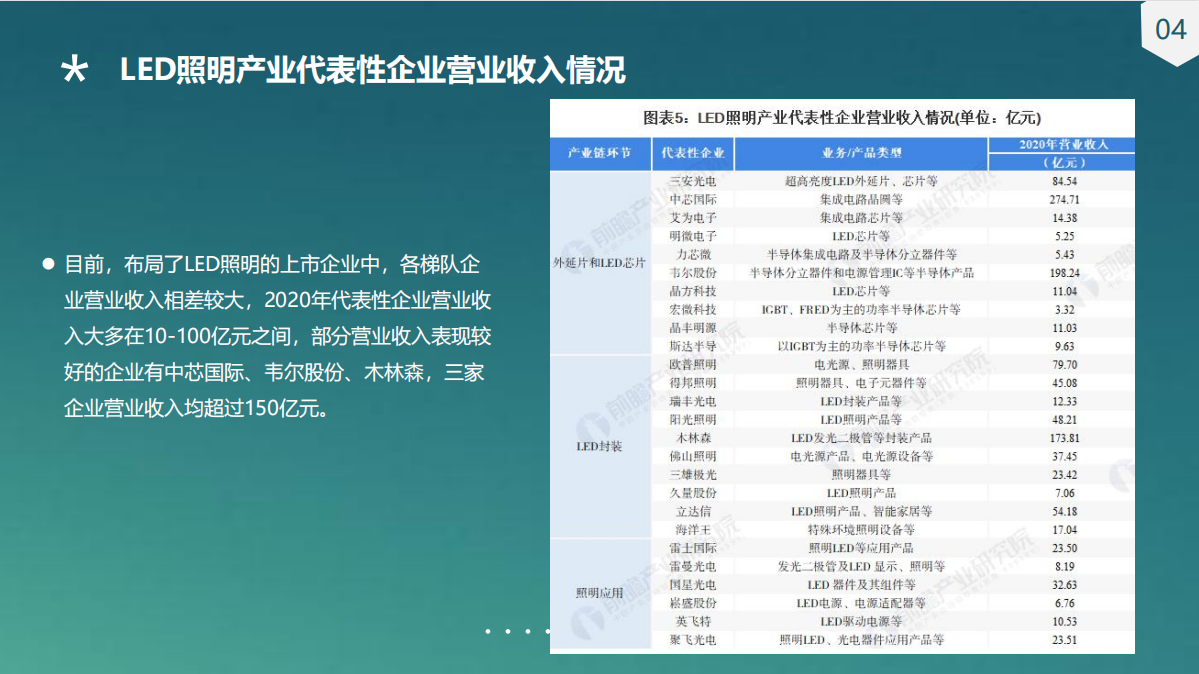Image resolution: width=1199 pixels, height=674 pixels.
Task: Click 木林森 revenue value 173.81
Action: [x=1063, y=438]
